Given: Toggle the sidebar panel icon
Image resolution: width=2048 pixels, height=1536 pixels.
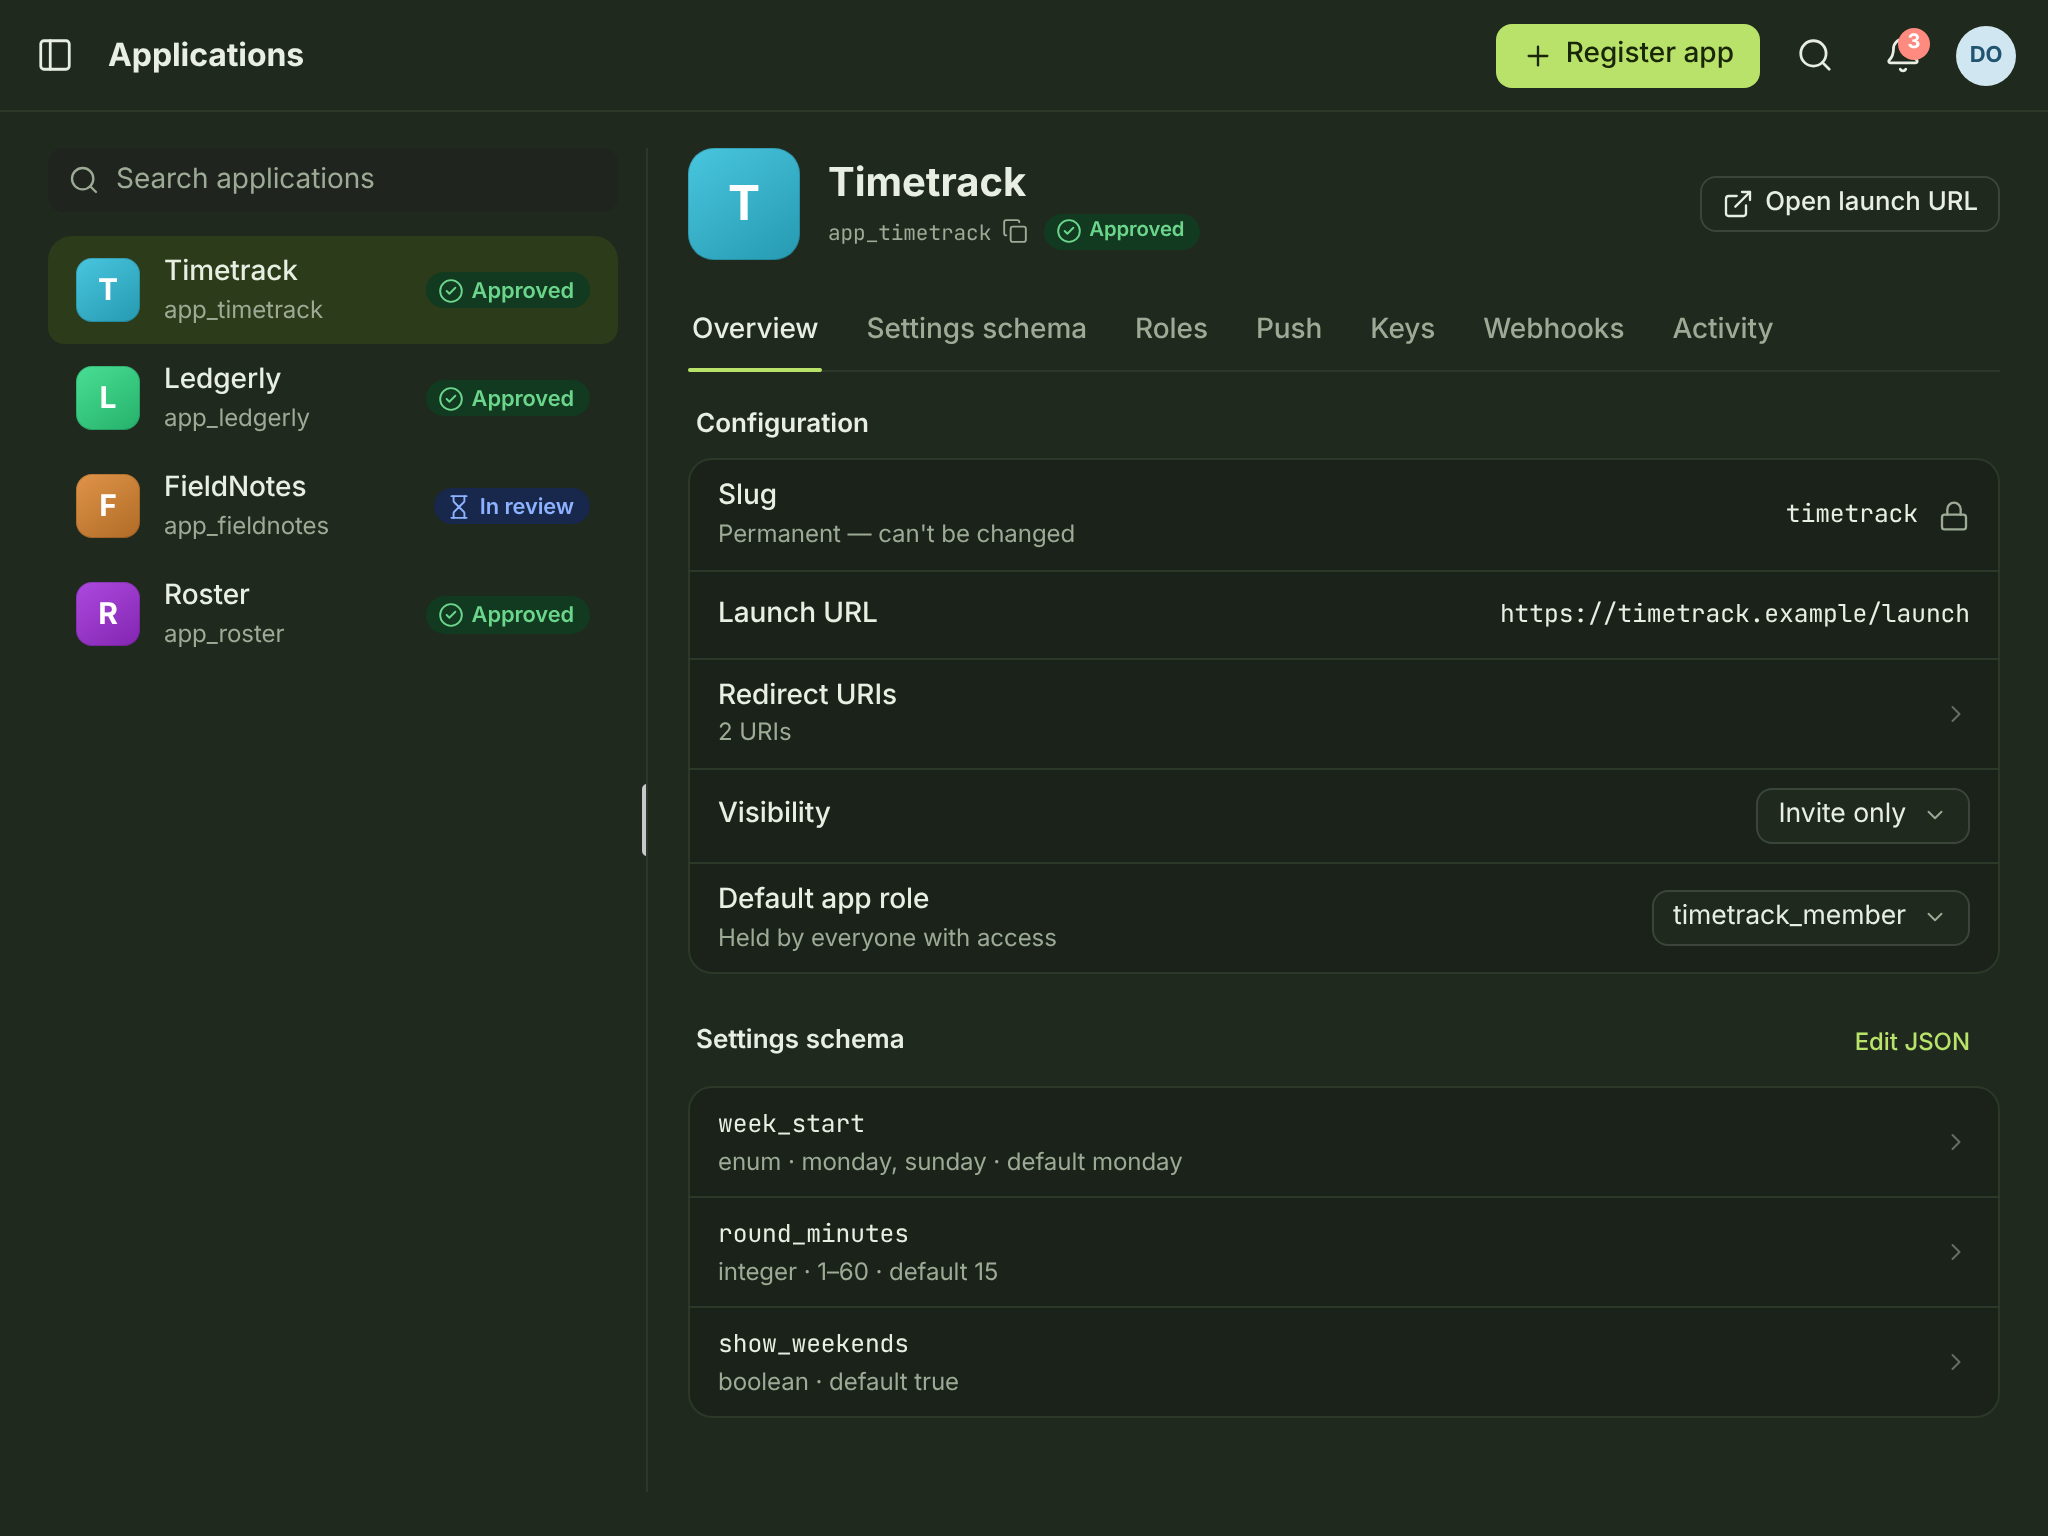Looking at the screenshot, I should [x=55, y=55].
